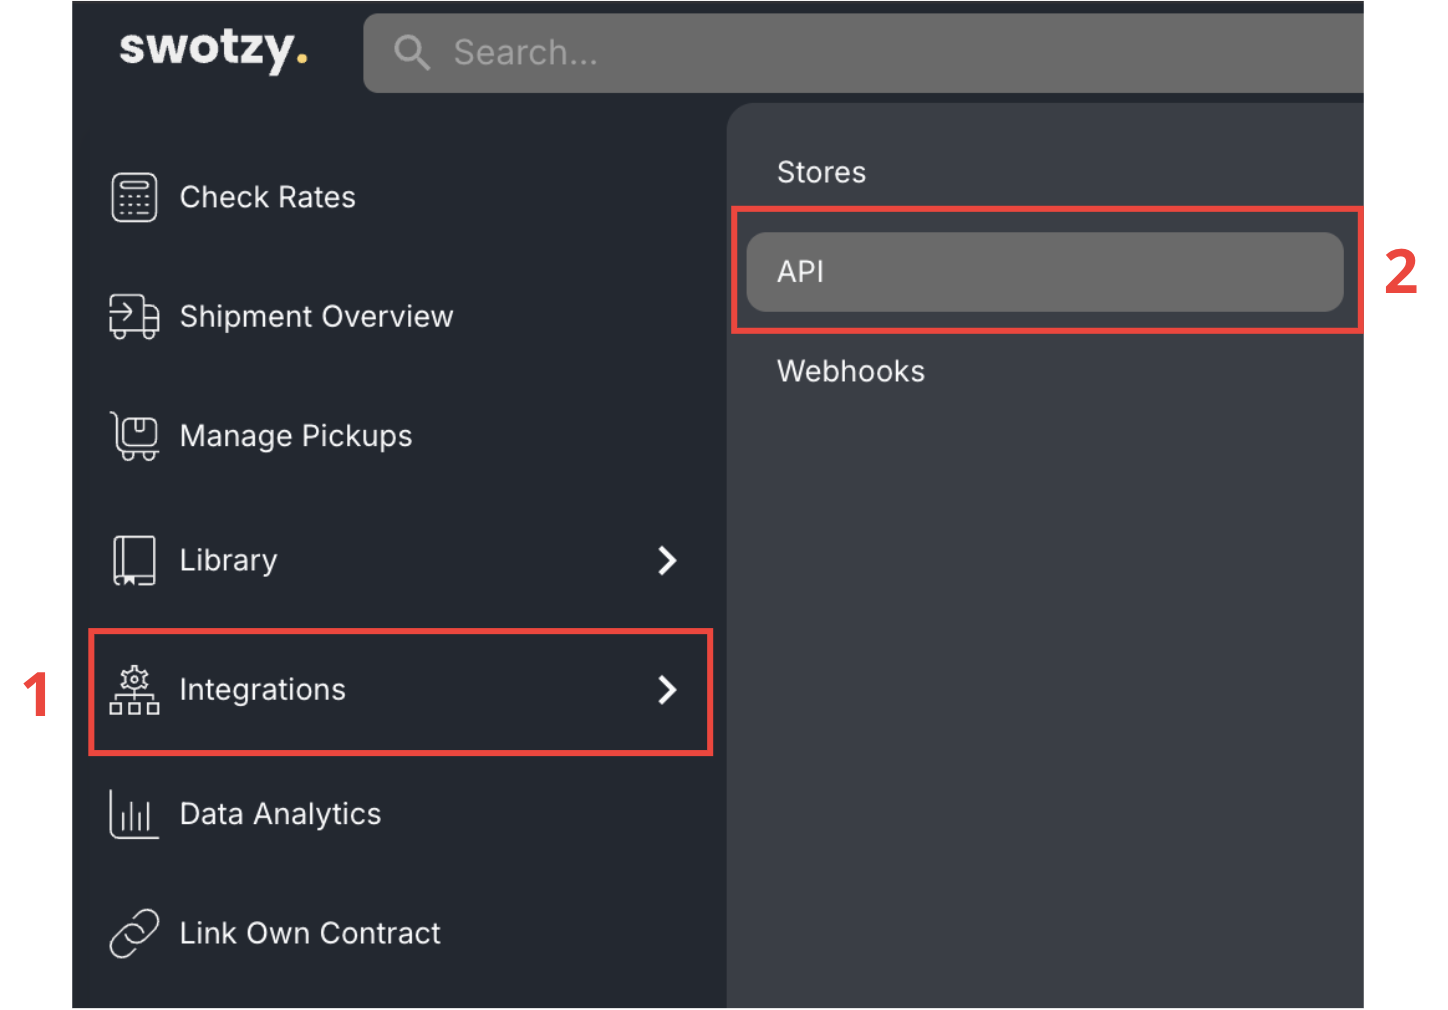The image size is (1448, 1010).
Task: Click the magnifying glass search icon
Action: pos(411,52)
